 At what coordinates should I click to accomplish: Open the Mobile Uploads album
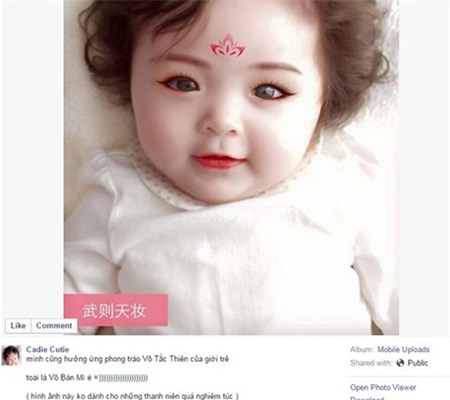pos(403,349)
